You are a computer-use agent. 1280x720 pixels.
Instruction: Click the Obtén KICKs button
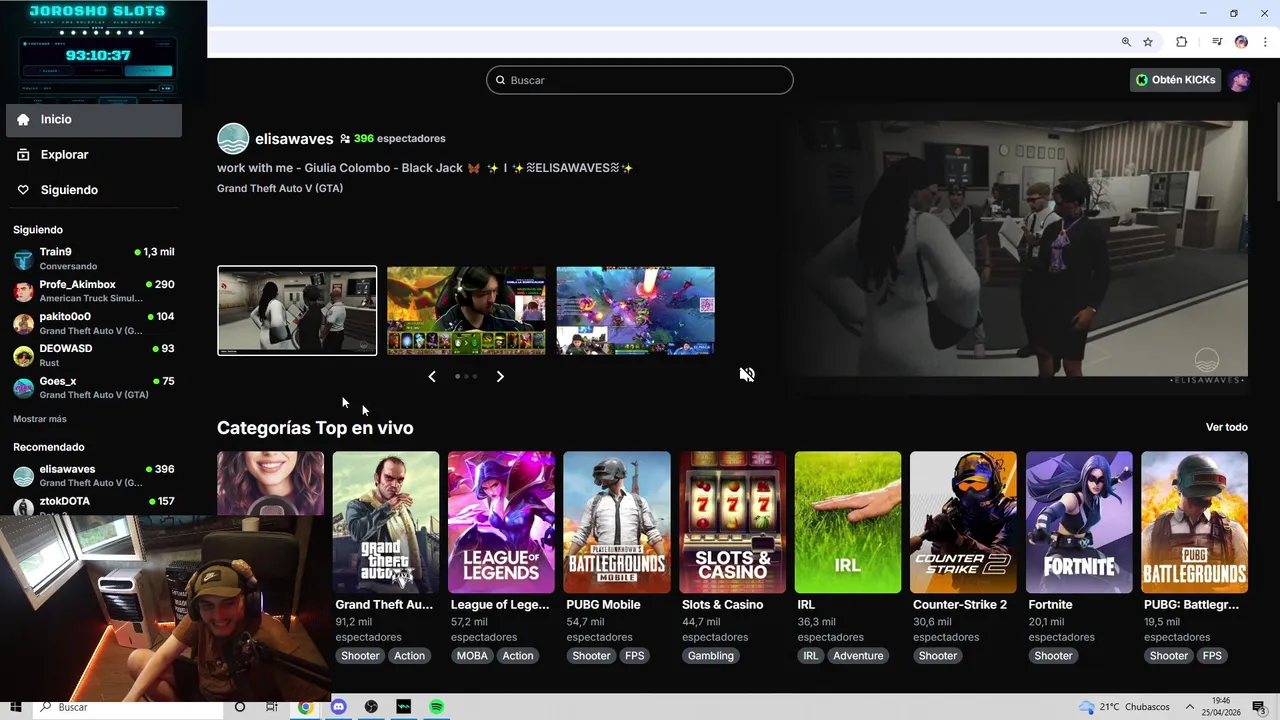point(1176,80)
